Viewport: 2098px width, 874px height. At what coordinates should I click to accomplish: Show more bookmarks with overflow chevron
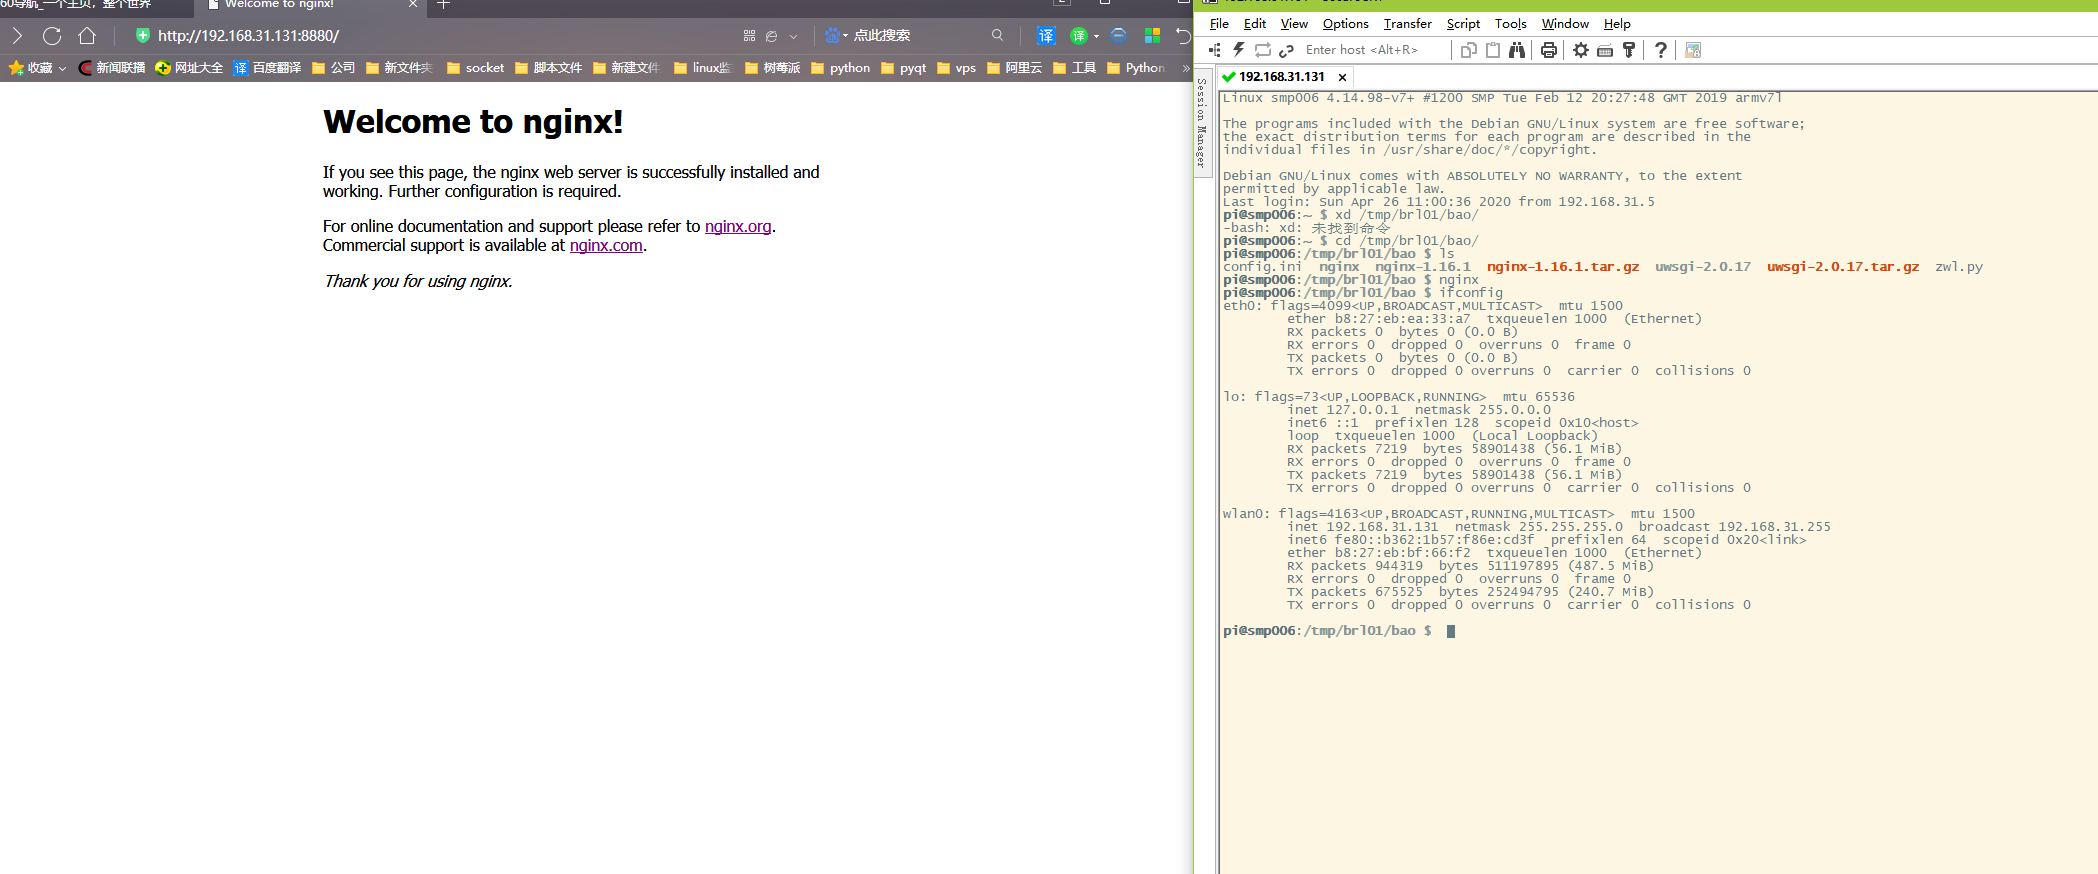pos(1186,68)
